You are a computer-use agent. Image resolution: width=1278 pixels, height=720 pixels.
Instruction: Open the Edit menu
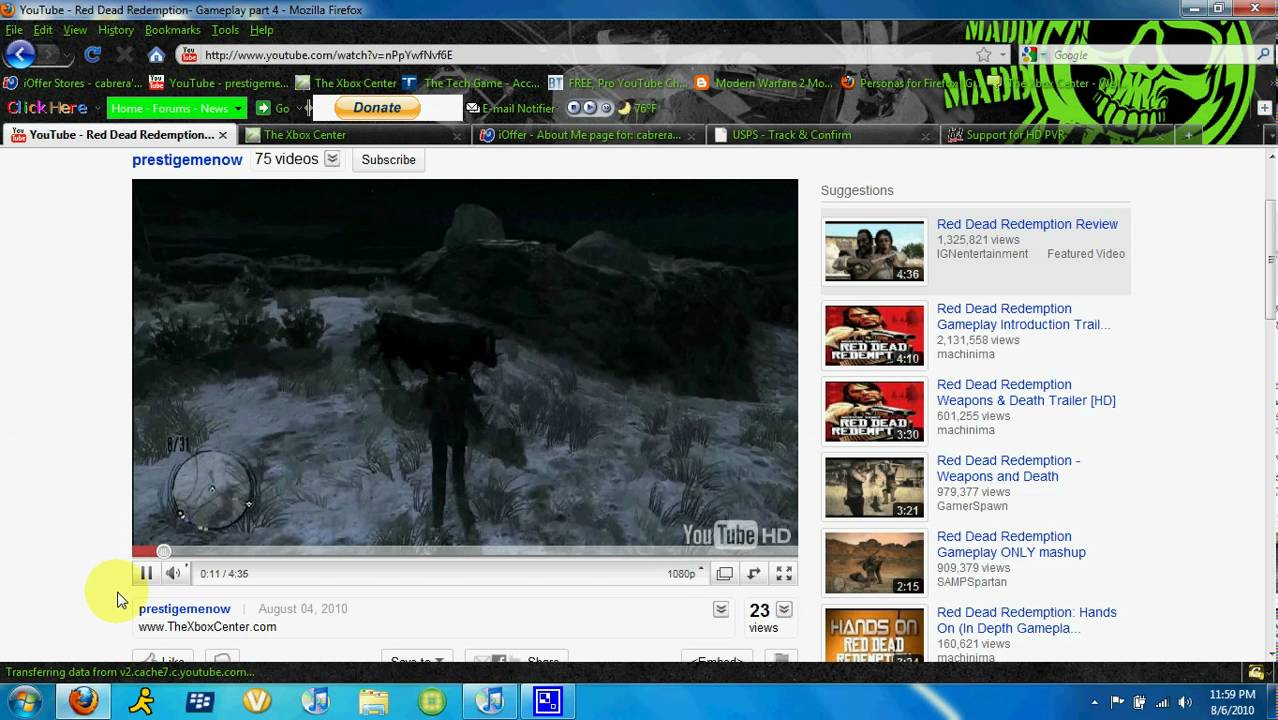point(43,30)
